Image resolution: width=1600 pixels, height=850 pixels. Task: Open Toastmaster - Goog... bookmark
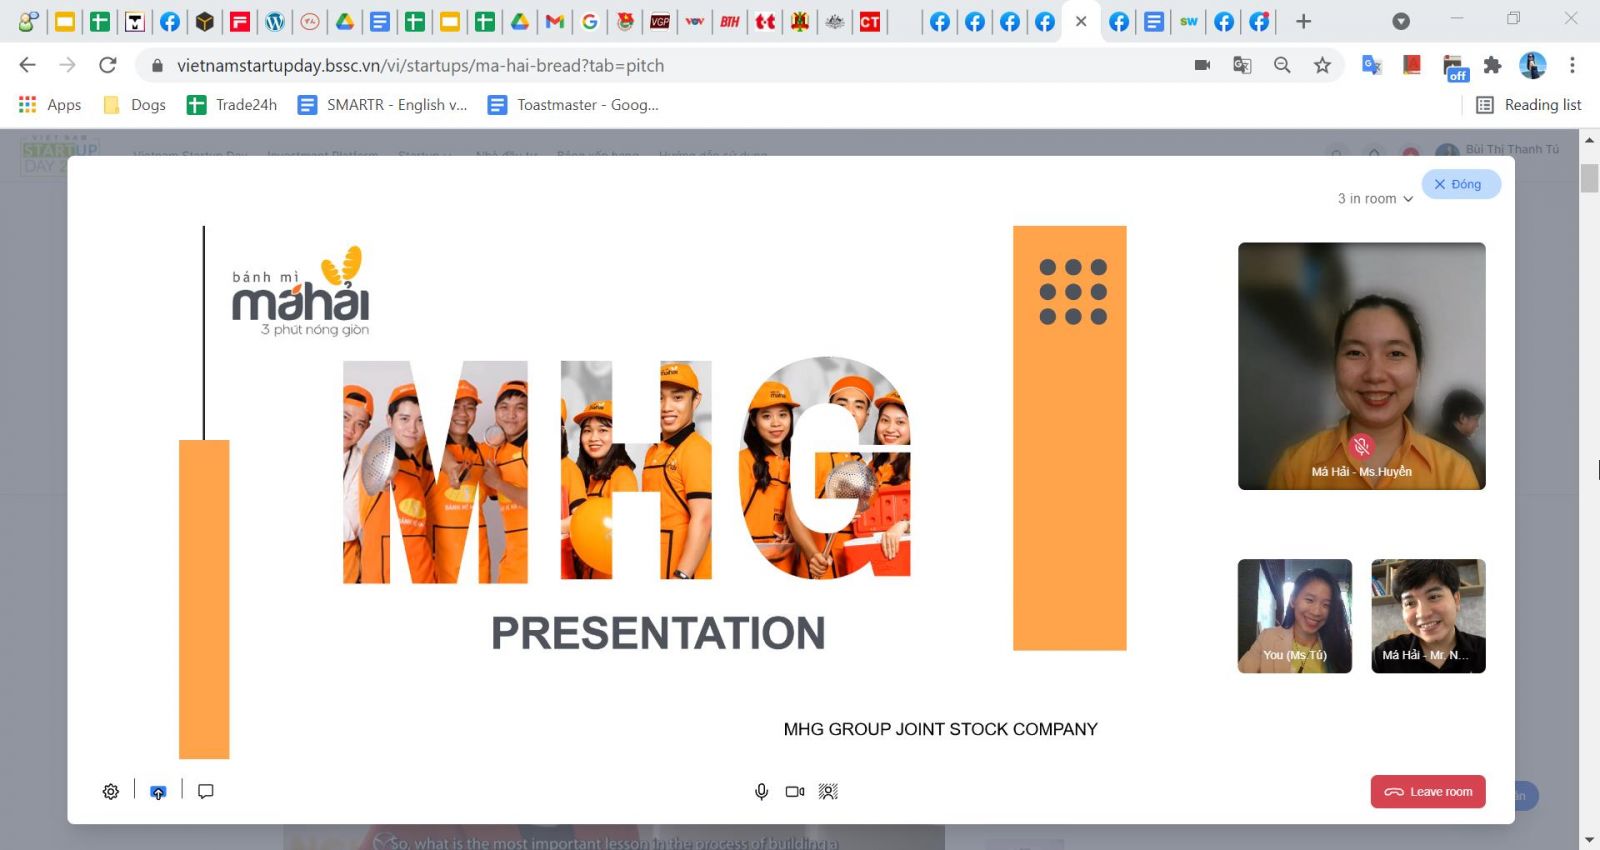pyautogui.click(x=573, y=105)
